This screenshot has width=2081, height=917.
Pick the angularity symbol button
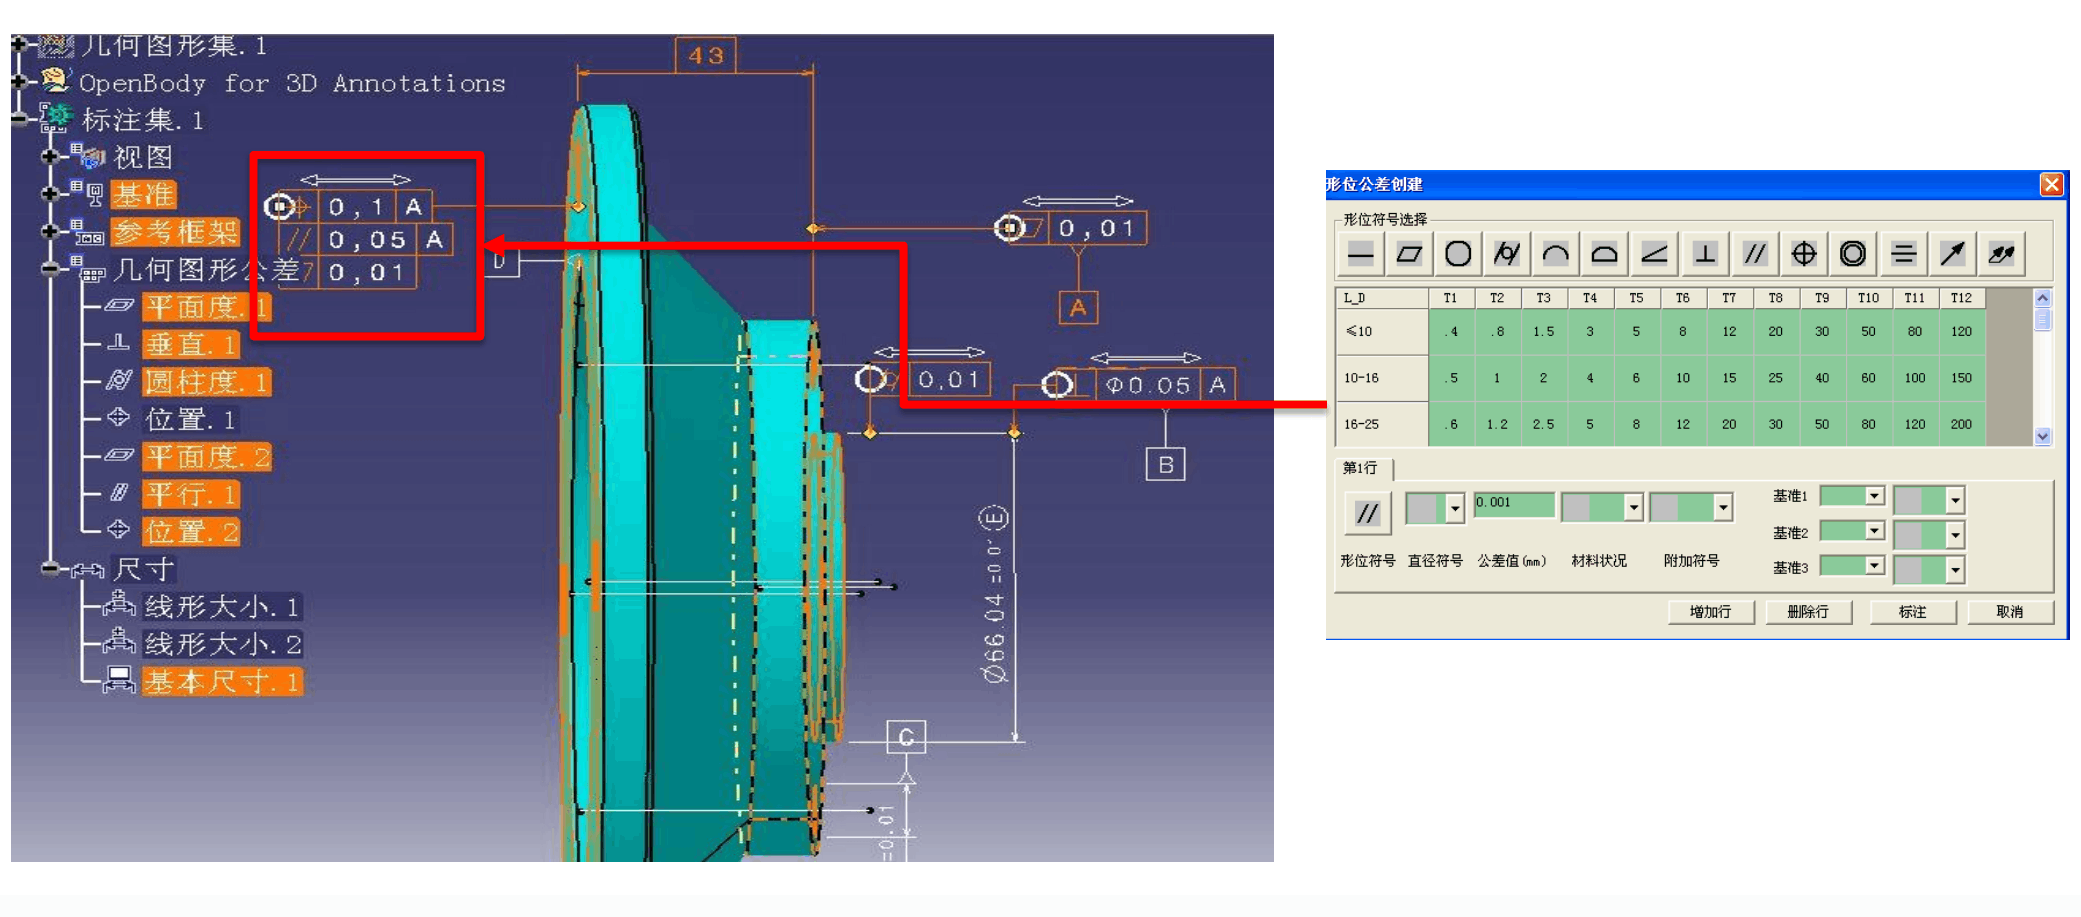[1654, 254]
